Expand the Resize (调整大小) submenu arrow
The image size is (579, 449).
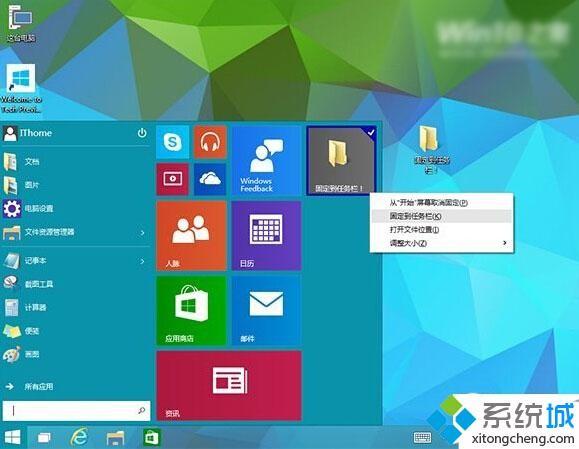pyautogui.click(x=504, y=243)
